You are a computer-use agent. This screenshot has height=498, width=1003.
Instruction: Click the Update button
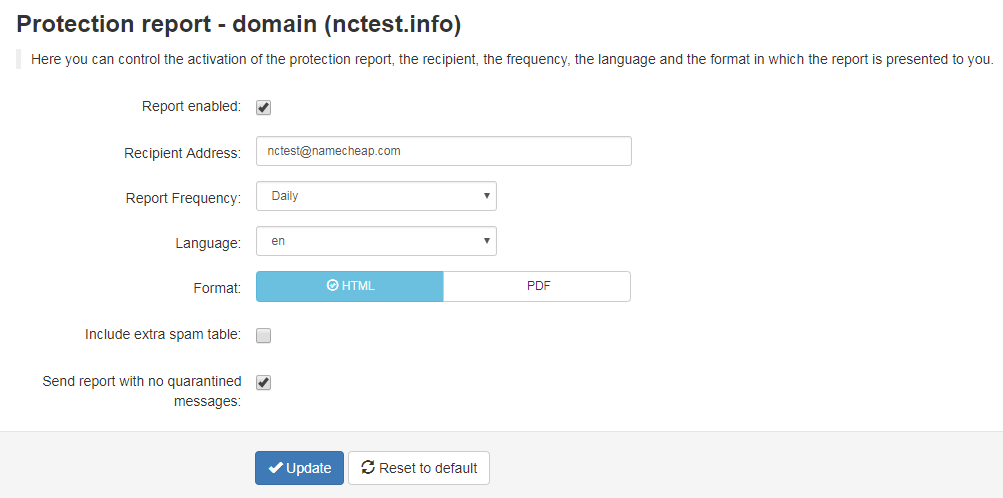click(x=299, y=468)
